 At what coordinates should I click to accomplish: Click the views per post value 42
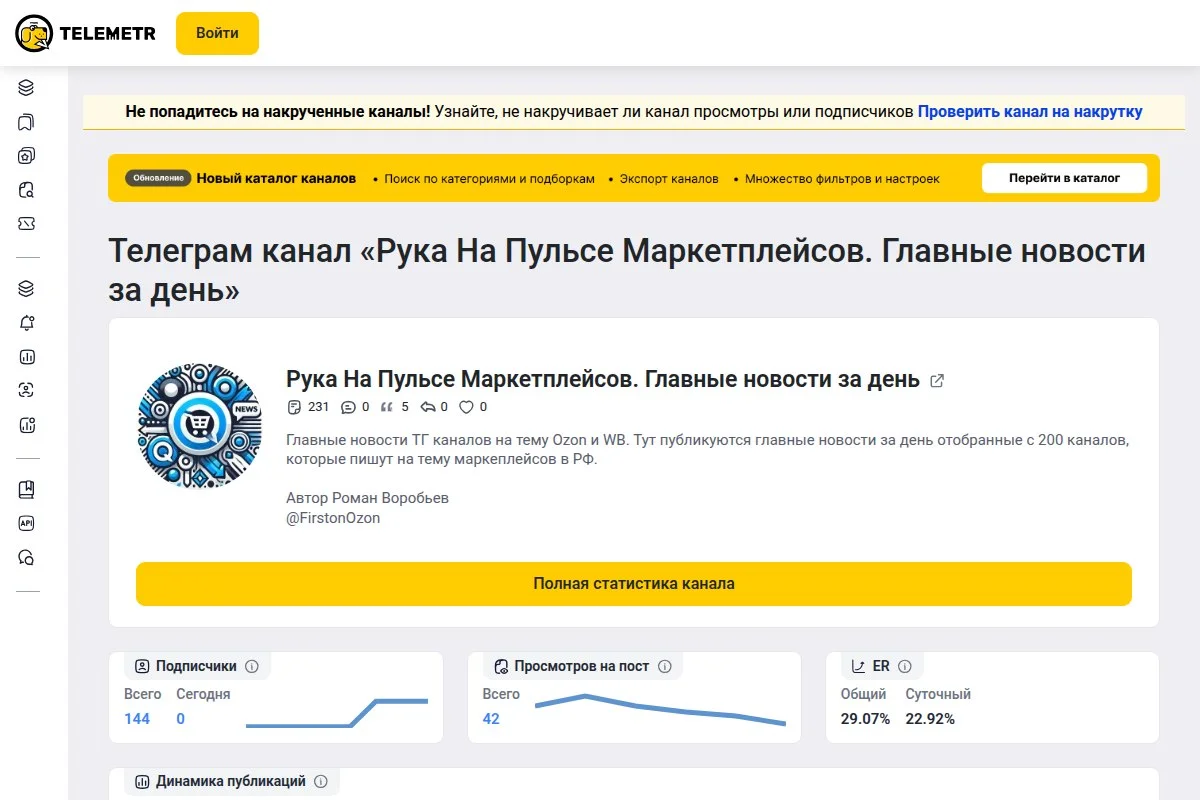tap(491, 719)
